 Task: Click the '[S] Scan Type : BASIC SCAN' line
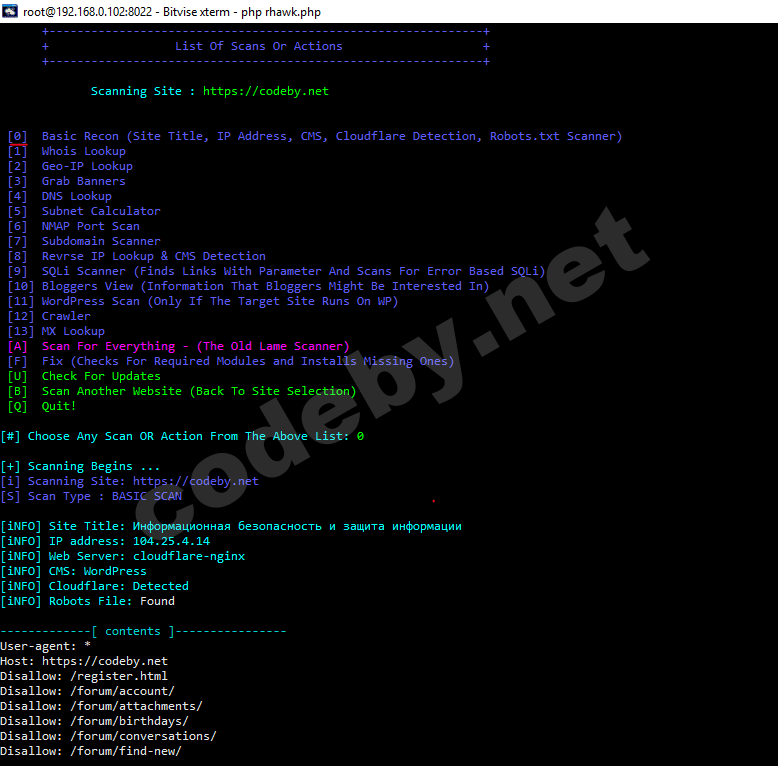coord(91,496)
